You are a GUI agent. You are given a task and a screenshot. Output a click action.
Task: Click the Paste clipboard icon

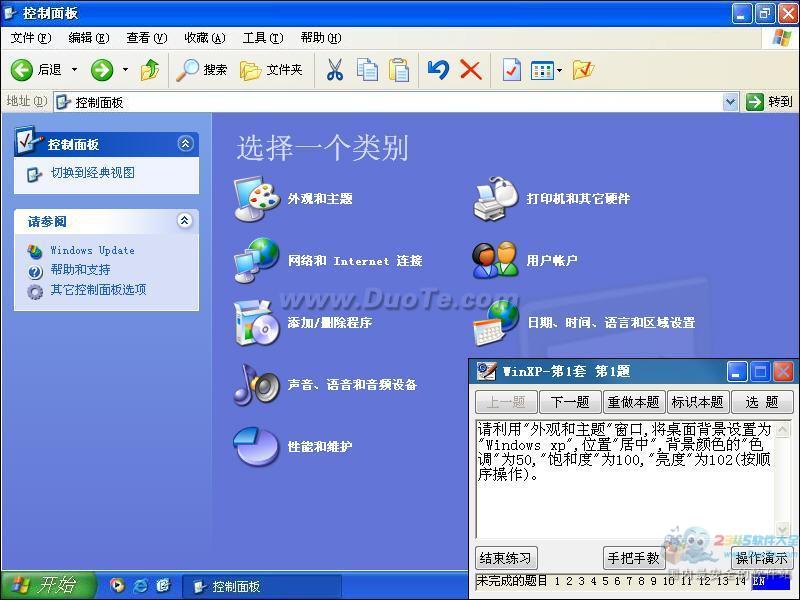pos(398,70)
